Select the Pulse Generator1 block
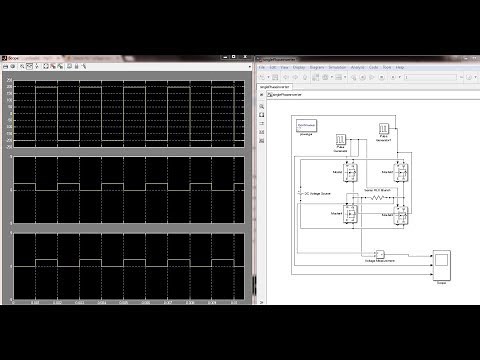Viewport: 480px width, 360px height. 384,128
